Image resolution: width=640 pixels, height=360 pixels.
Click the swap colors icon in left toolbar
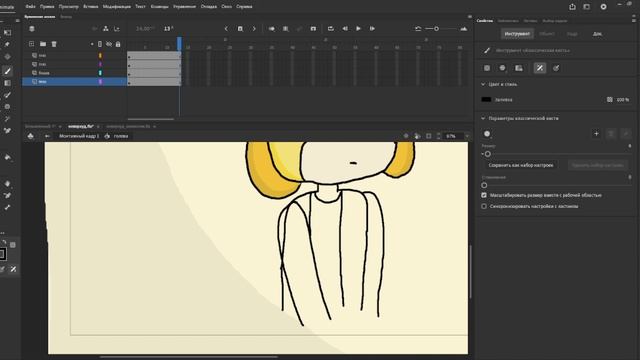click(4, 242)
